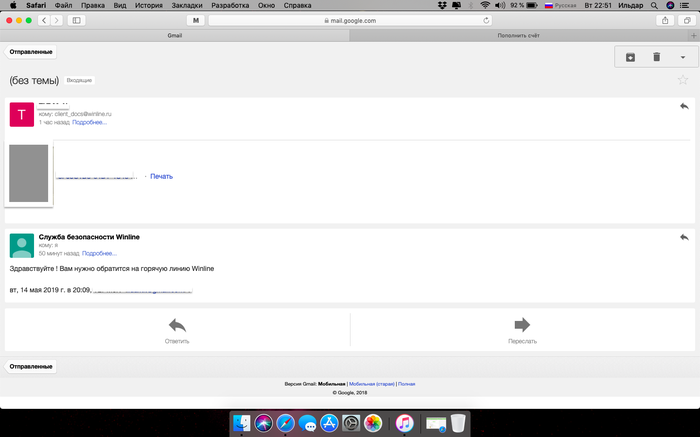Toggle the Safari sidebar button

tap(77, 20)
